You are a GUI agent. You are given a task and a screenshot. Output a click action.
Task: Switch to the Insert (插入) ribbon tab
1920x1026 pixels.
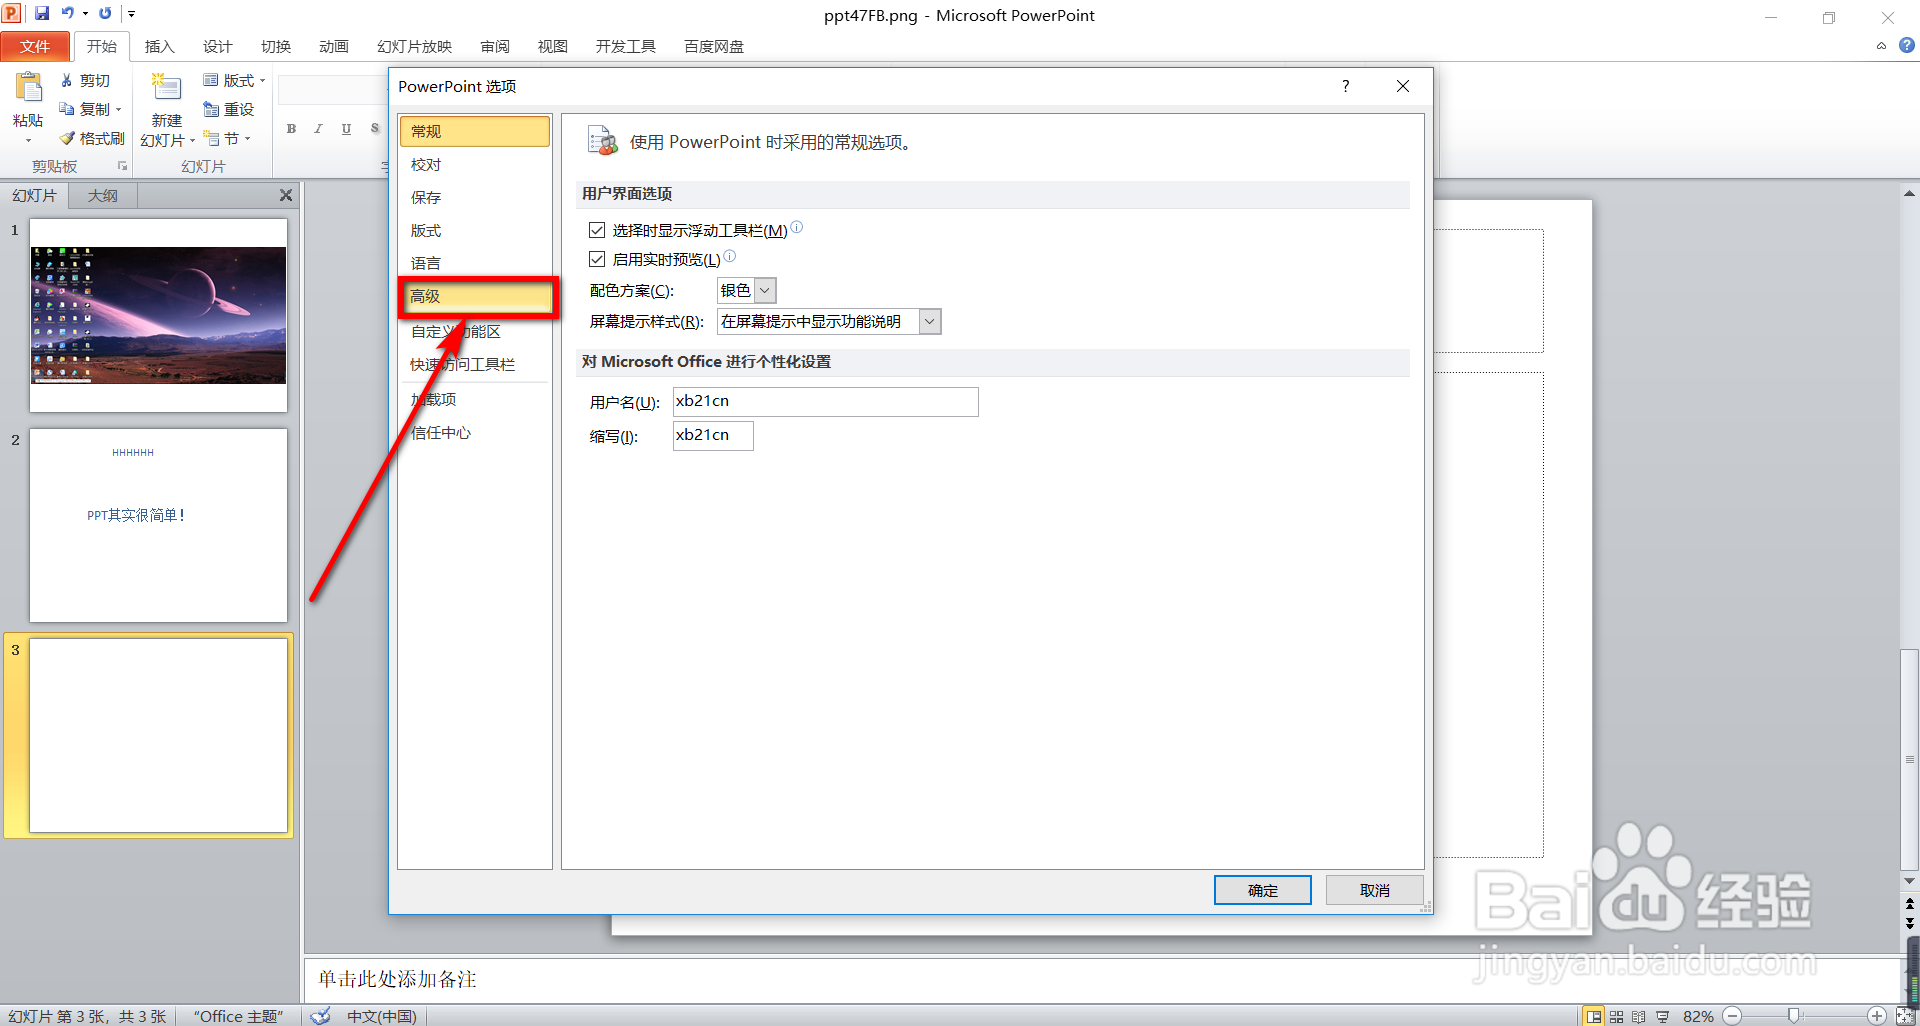(x=160, y=46)
